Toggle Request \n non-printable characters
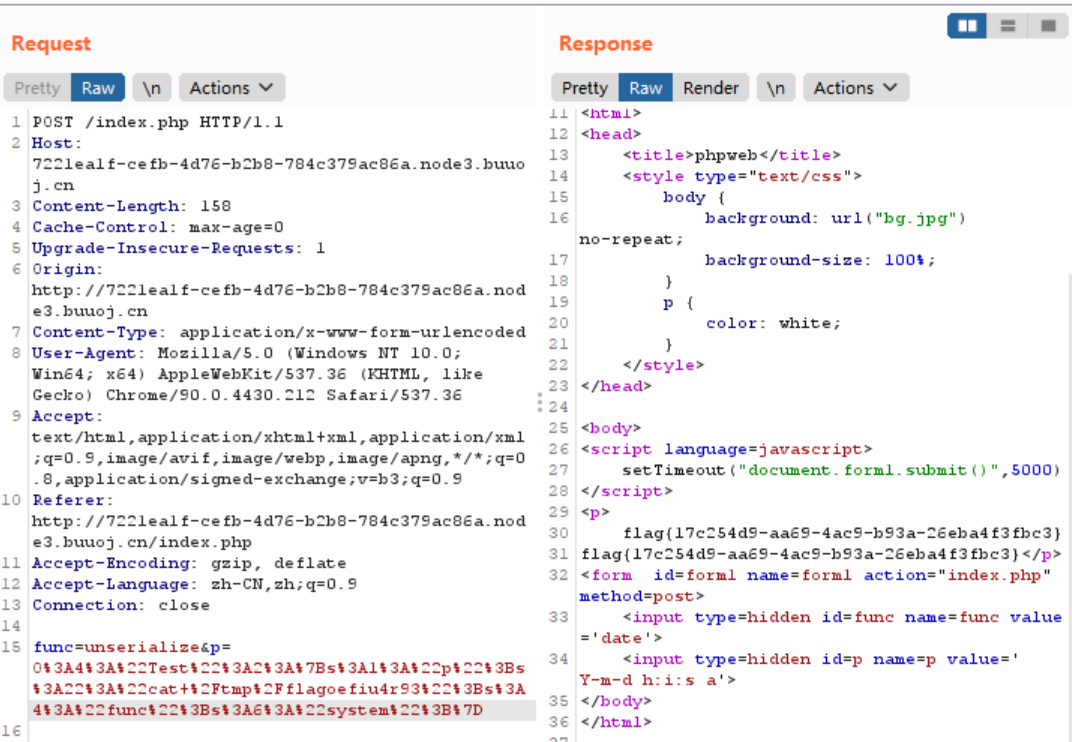The height and width of the screenshot is (742, 1072). tap(152, 88)
